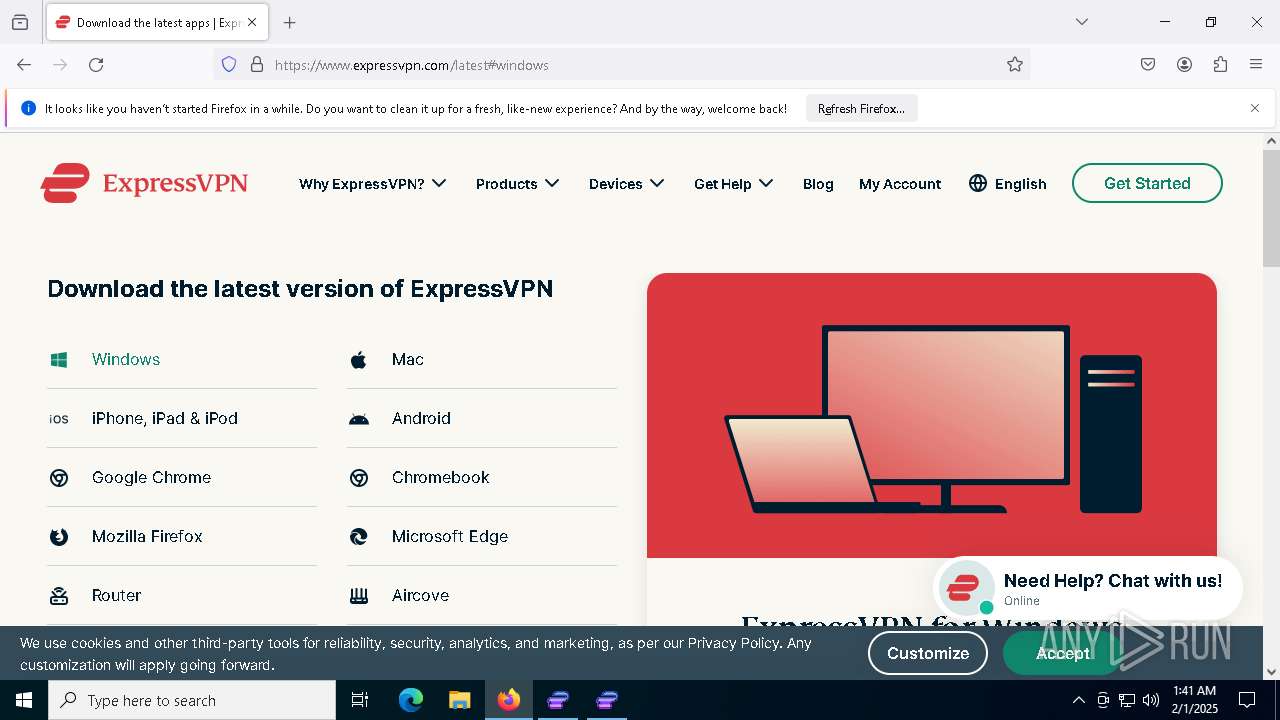1280x720 pixels.
Task: Select the Aircove link
Action: point(420,596)
